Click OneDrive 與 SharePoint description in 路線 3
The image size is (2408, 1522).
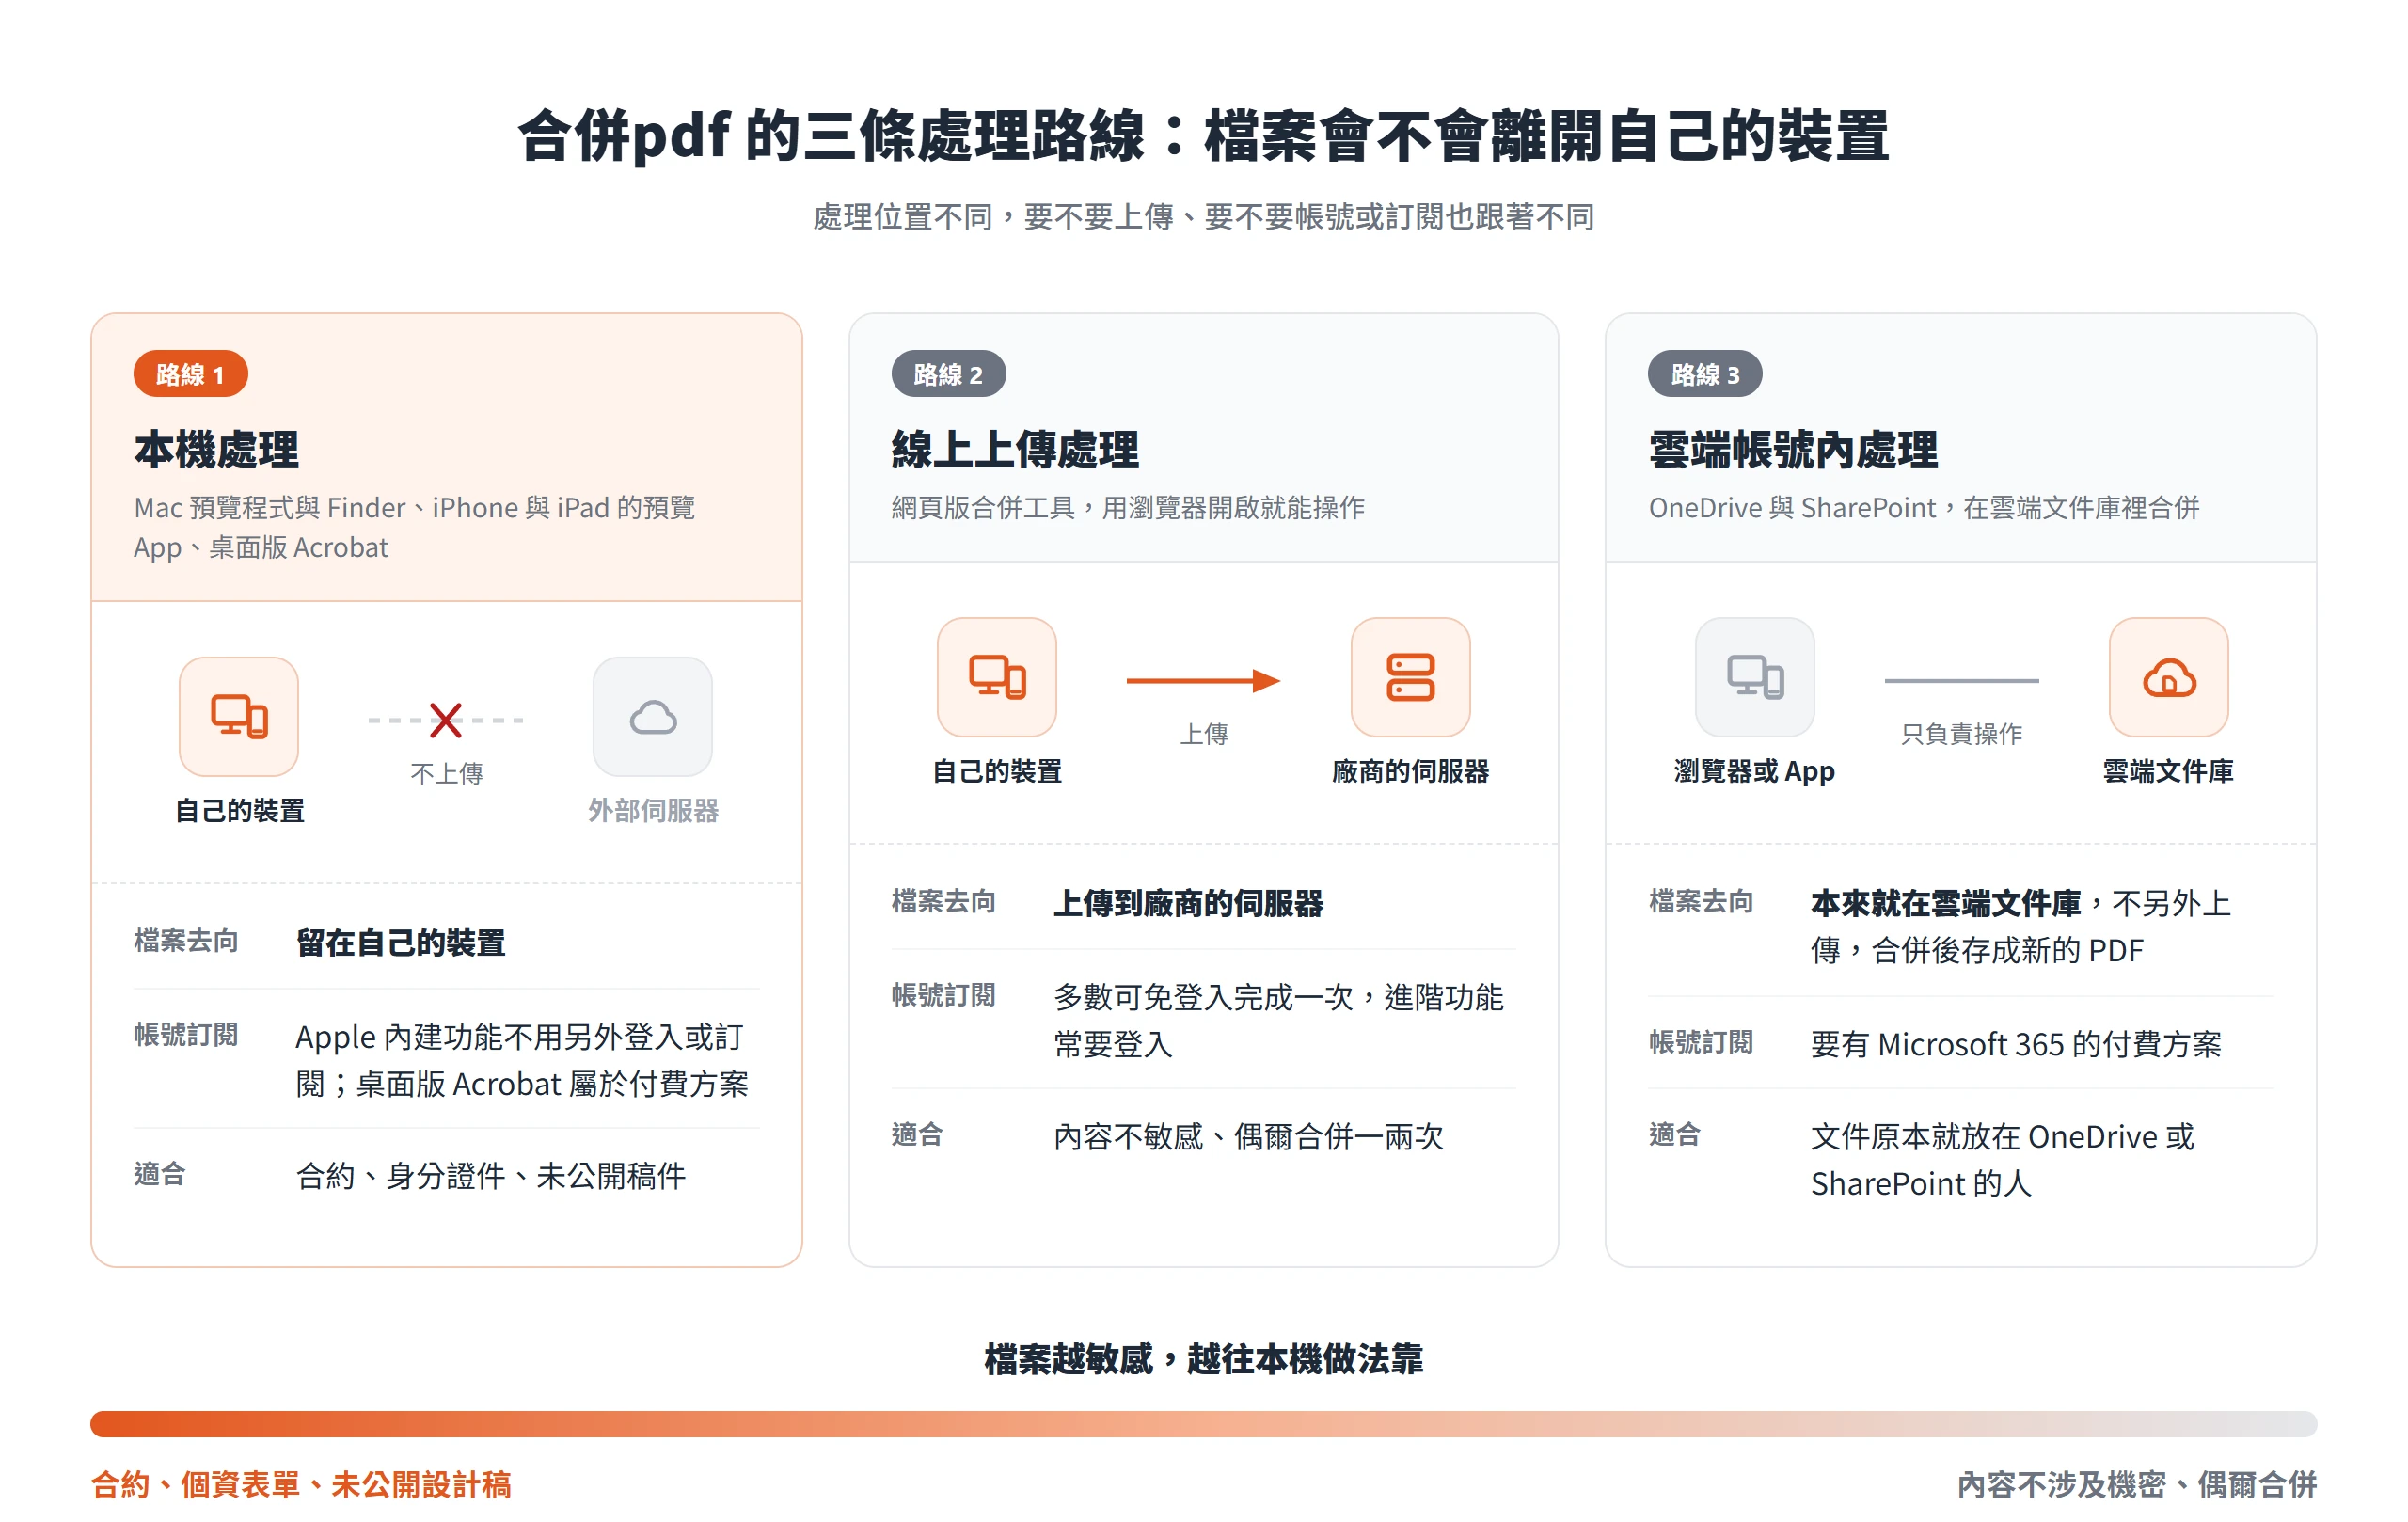click(x=1924, y=508)
